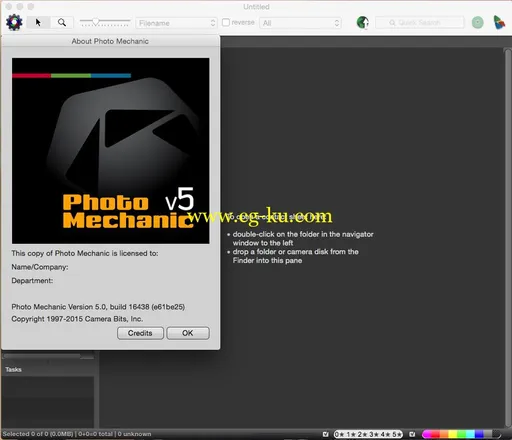This screenshot has width=512, height=440.
Task: Toggle the reverse sort checkbox
Action: click(226, 22)
